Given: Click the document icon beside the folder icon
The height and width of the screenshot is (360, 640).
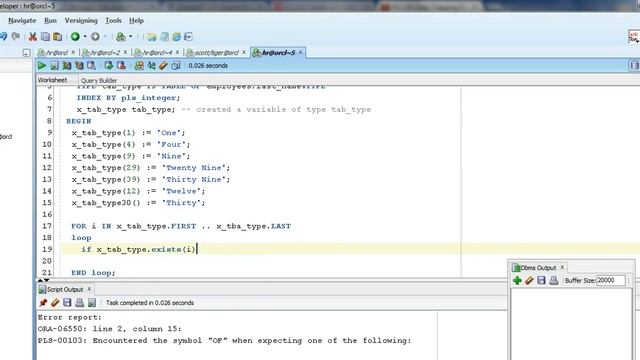Looking at the screenshot, I should [164, 37].
